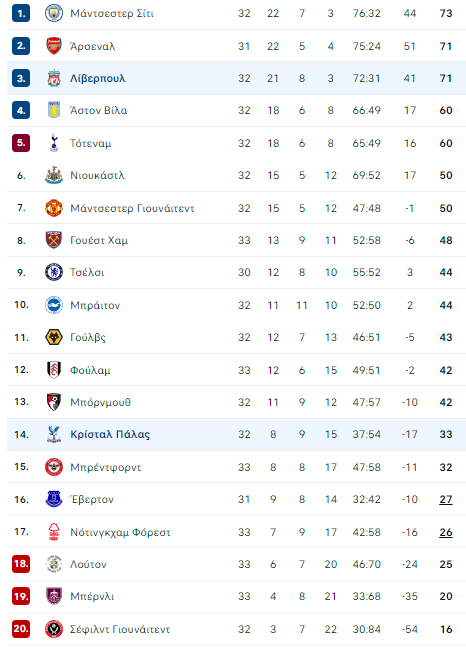This screenshot has width=466, height=651.
Task: Select the Liverpool crest icon
Action: (x=54, y=78)
